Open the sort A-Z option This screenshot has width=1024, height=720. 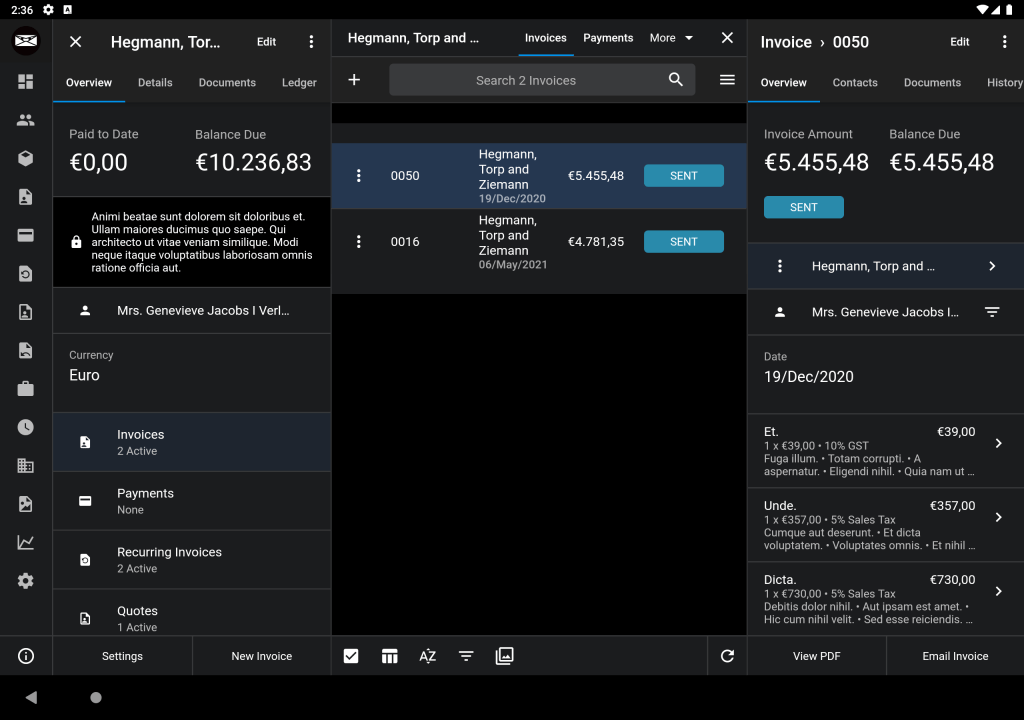pyautogui.click(x=428, y=656)
